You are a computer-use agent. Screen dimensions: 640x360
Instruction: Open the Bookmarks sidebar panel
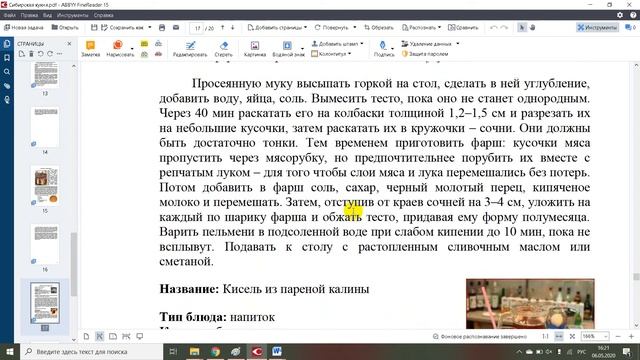[x=7, y=58]
